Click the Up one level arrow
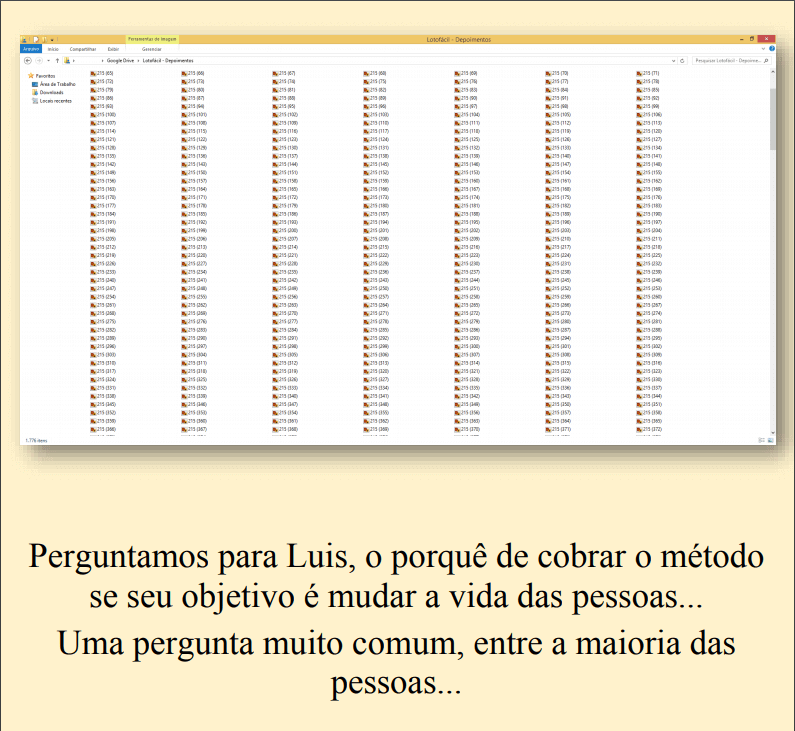 coord(56,61)
